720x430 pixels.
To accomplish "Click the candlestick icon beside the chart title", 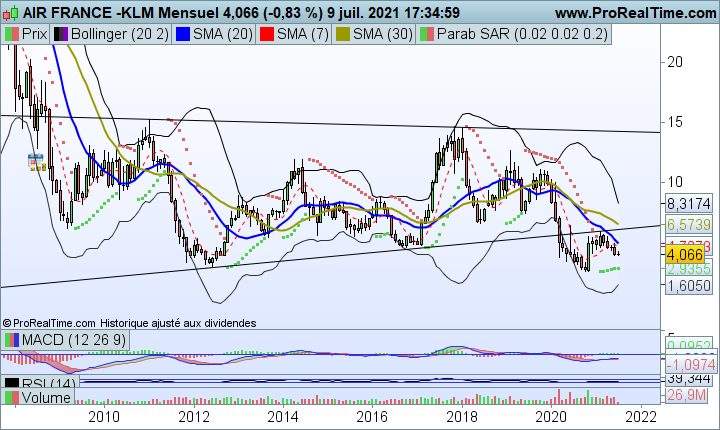I will point(11,13).
